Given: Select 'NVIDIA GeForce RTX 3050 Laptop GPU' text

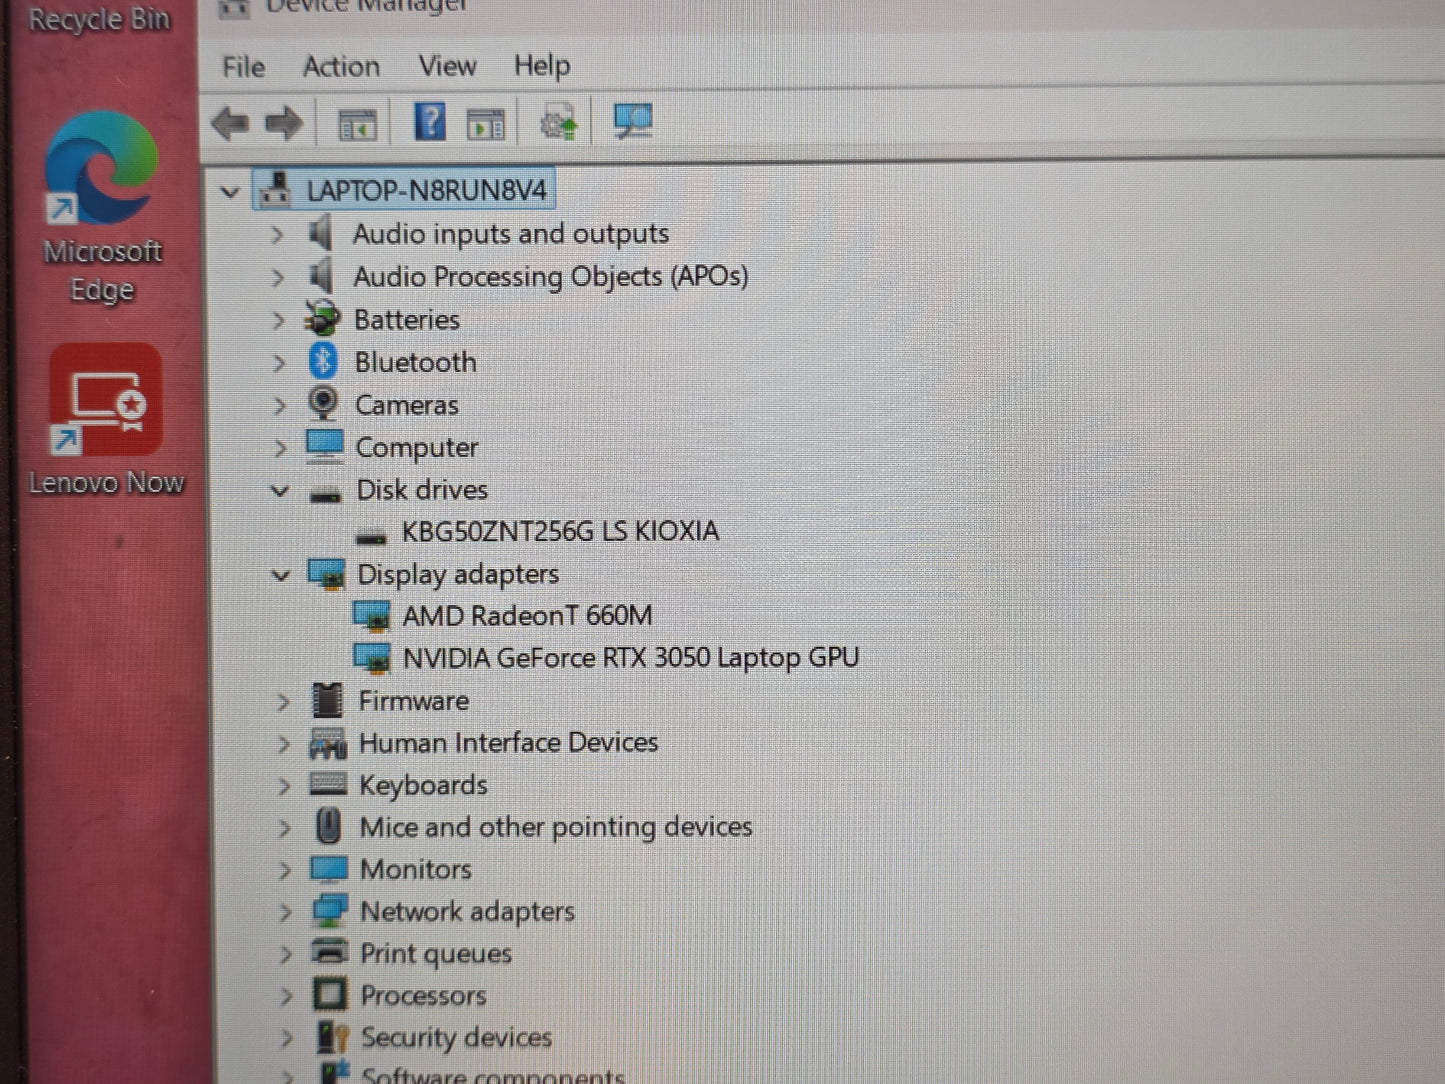Looking at the screenshot, I should pyautogui.click(x=631, y=658).
